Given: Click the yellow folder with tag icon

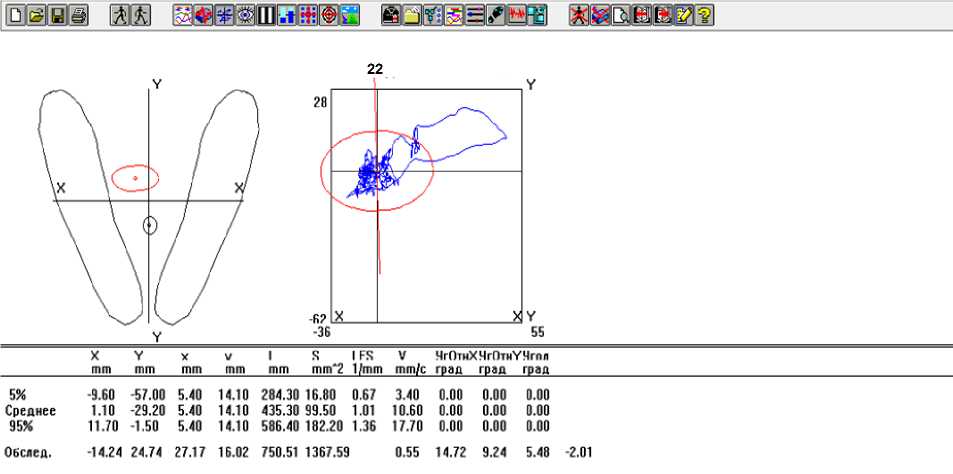Looking at the screenshot, I should pyautogui.click(x=412, y=15).
